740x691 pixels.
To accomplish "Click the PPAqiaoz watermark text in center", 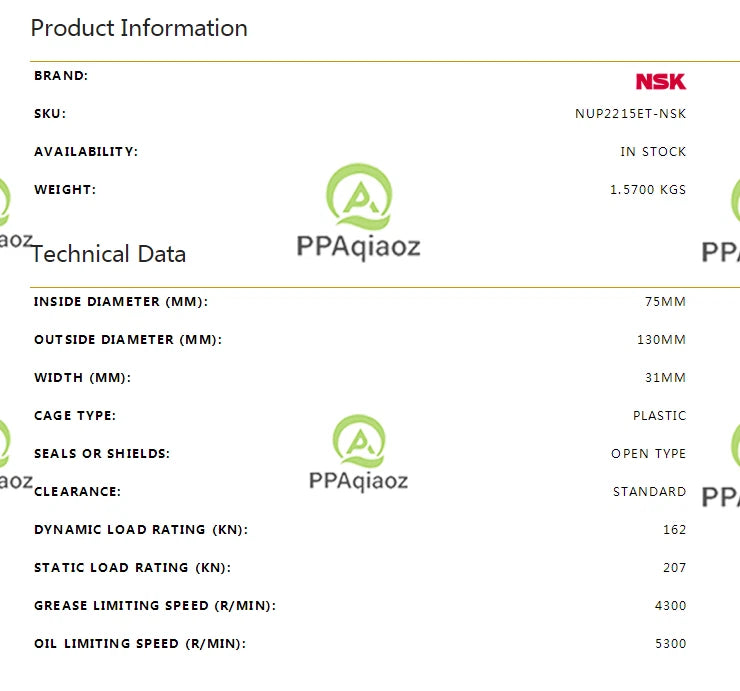I will [x=358, y=247].
